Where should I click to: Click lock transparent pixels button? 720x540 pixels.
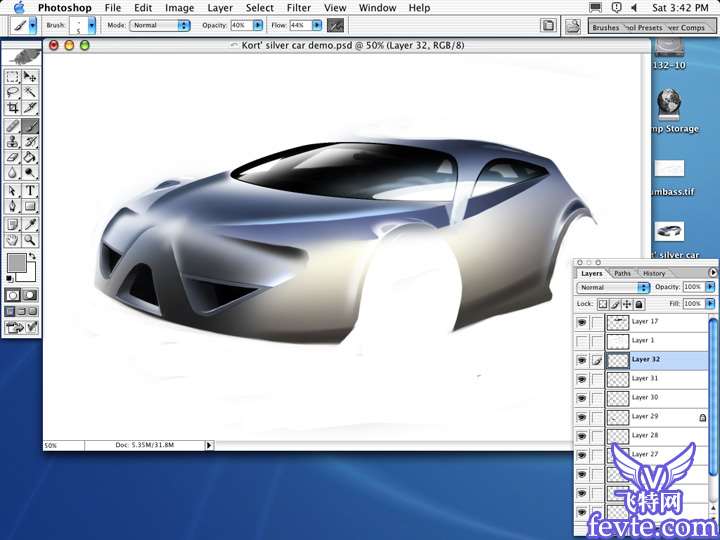tap(603, 304)
